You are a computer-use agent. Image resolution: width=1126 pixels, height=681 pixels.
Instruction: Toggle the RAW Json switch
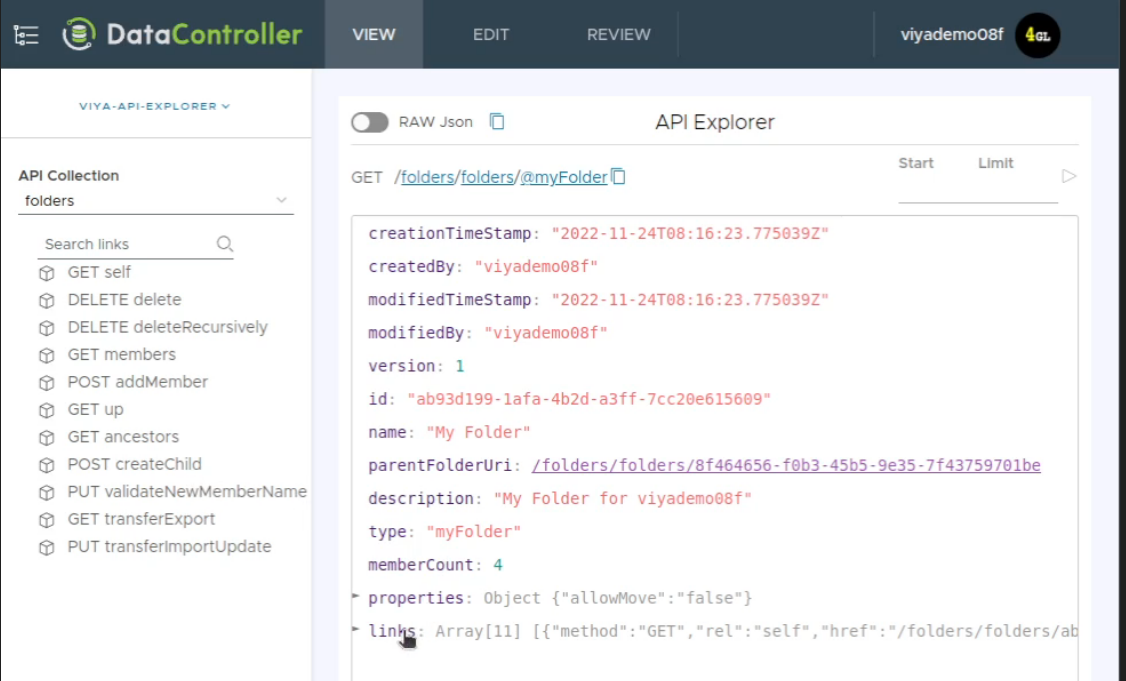370,122
